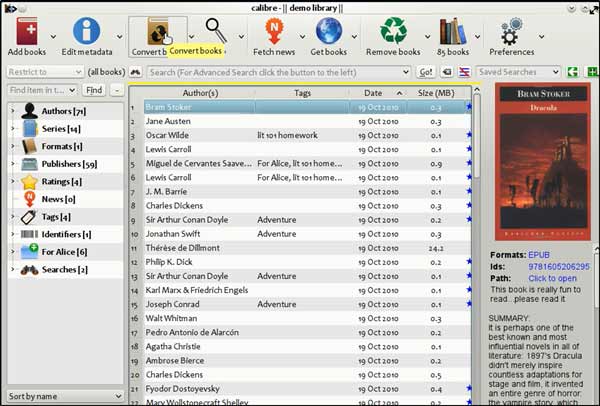
Task: Select For Alice [6] category
Action: pyautogui.click(x=64, y=252)
